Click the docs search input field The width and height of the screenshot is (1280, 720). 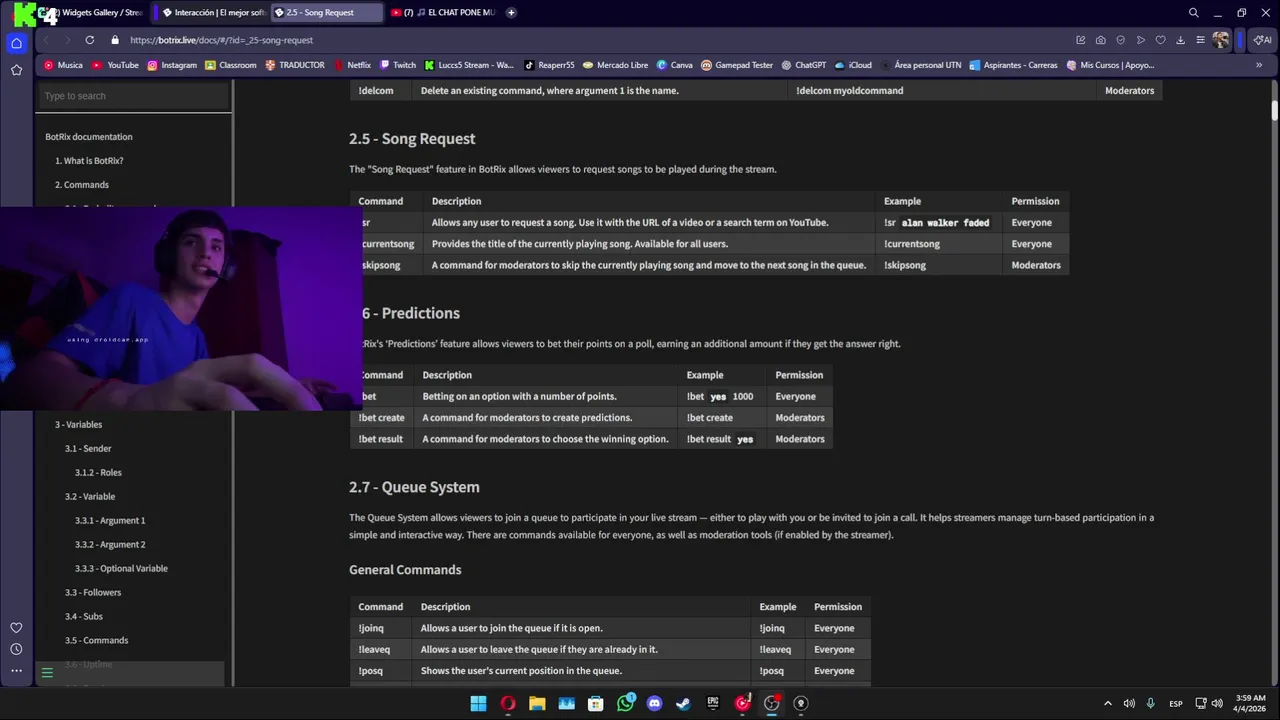[133, 96]
